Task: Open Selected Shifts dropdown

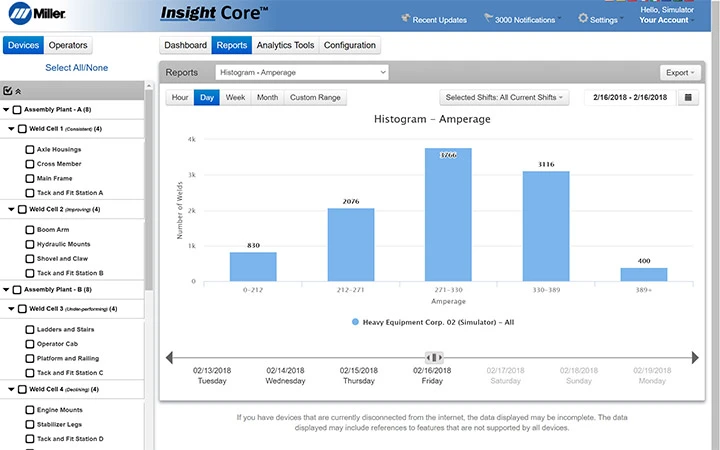Action: [x=504, y=97]
